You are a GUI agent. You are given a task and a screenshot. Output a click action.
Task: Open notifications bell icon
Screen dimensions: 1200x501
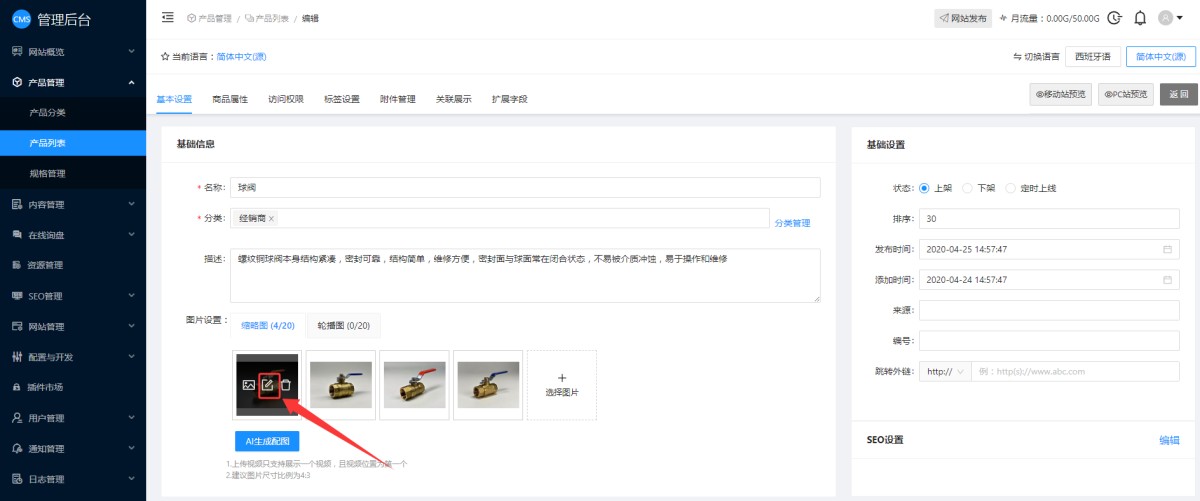pyautogui.click(x=1139, y=18)
